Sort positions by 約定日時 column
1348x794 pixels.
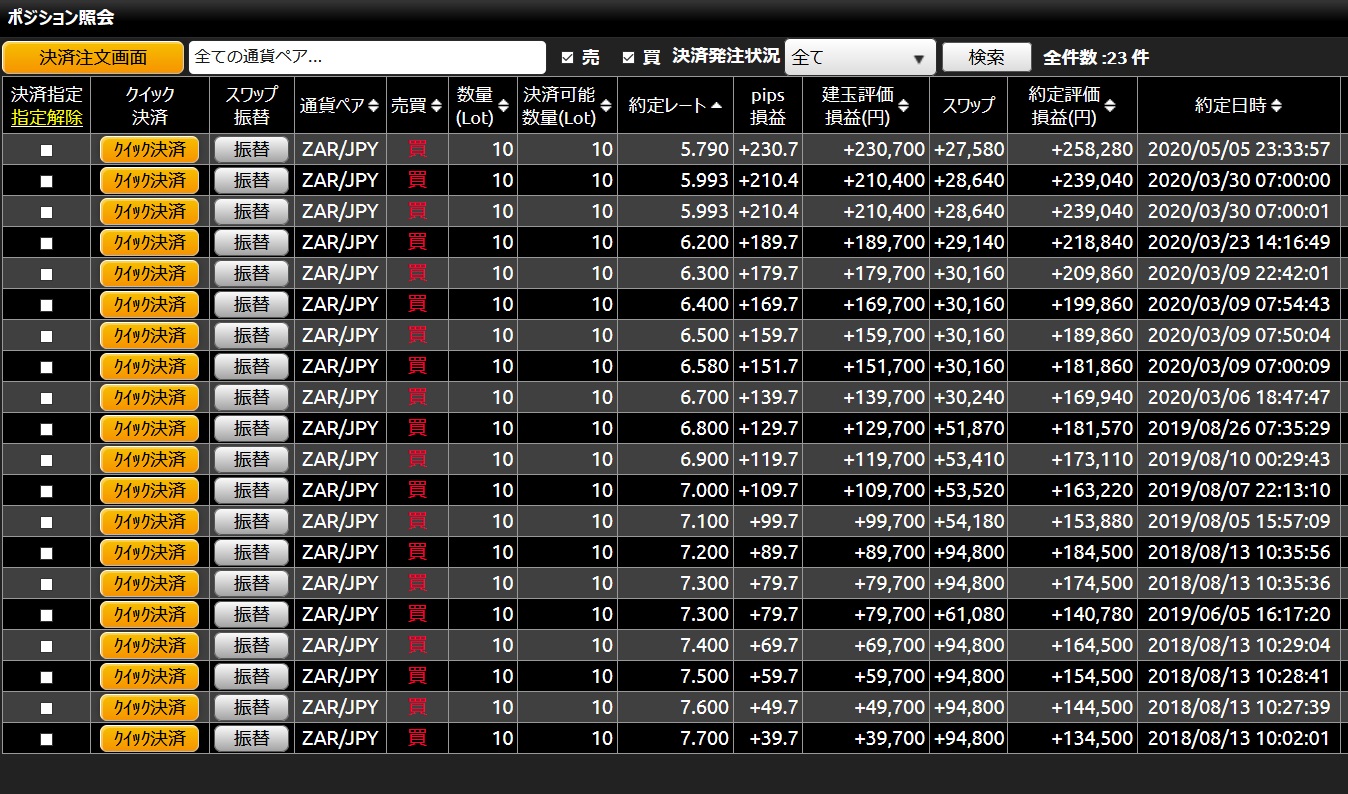tap(1276, 106)
